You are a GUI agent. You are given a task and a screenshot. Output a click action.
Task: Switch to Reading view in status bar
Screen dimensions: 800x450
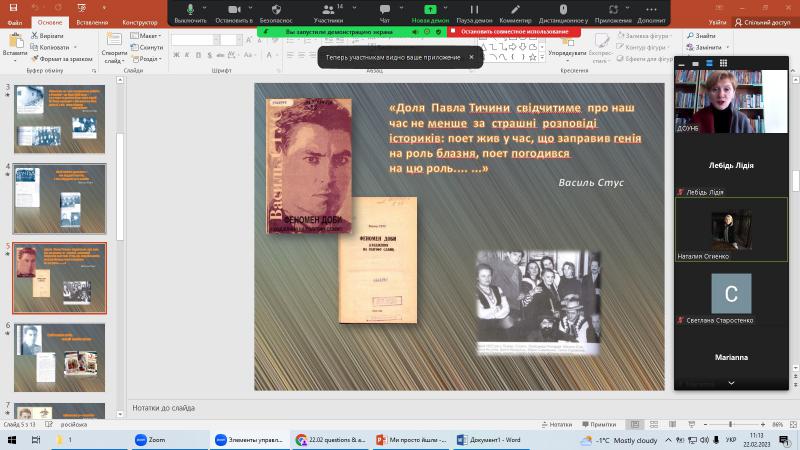[672, 424]
